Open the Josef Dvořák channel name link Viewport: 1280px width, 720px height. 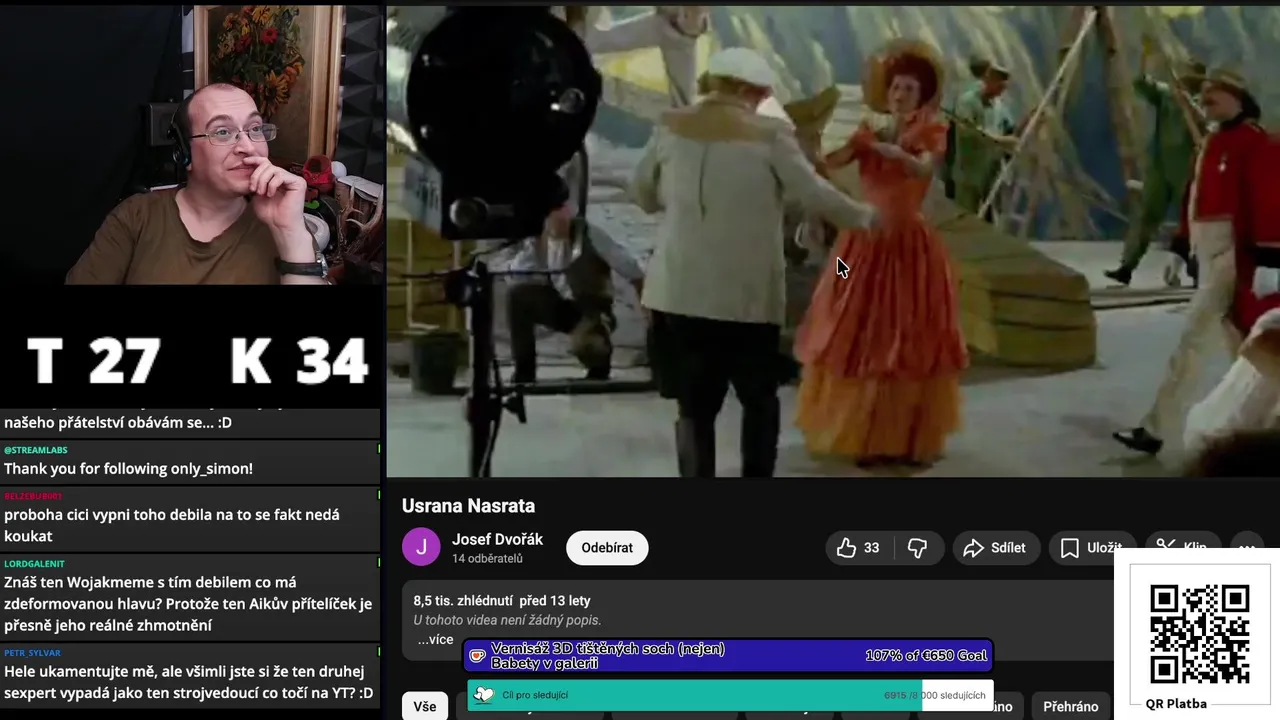tap(497, 539)
